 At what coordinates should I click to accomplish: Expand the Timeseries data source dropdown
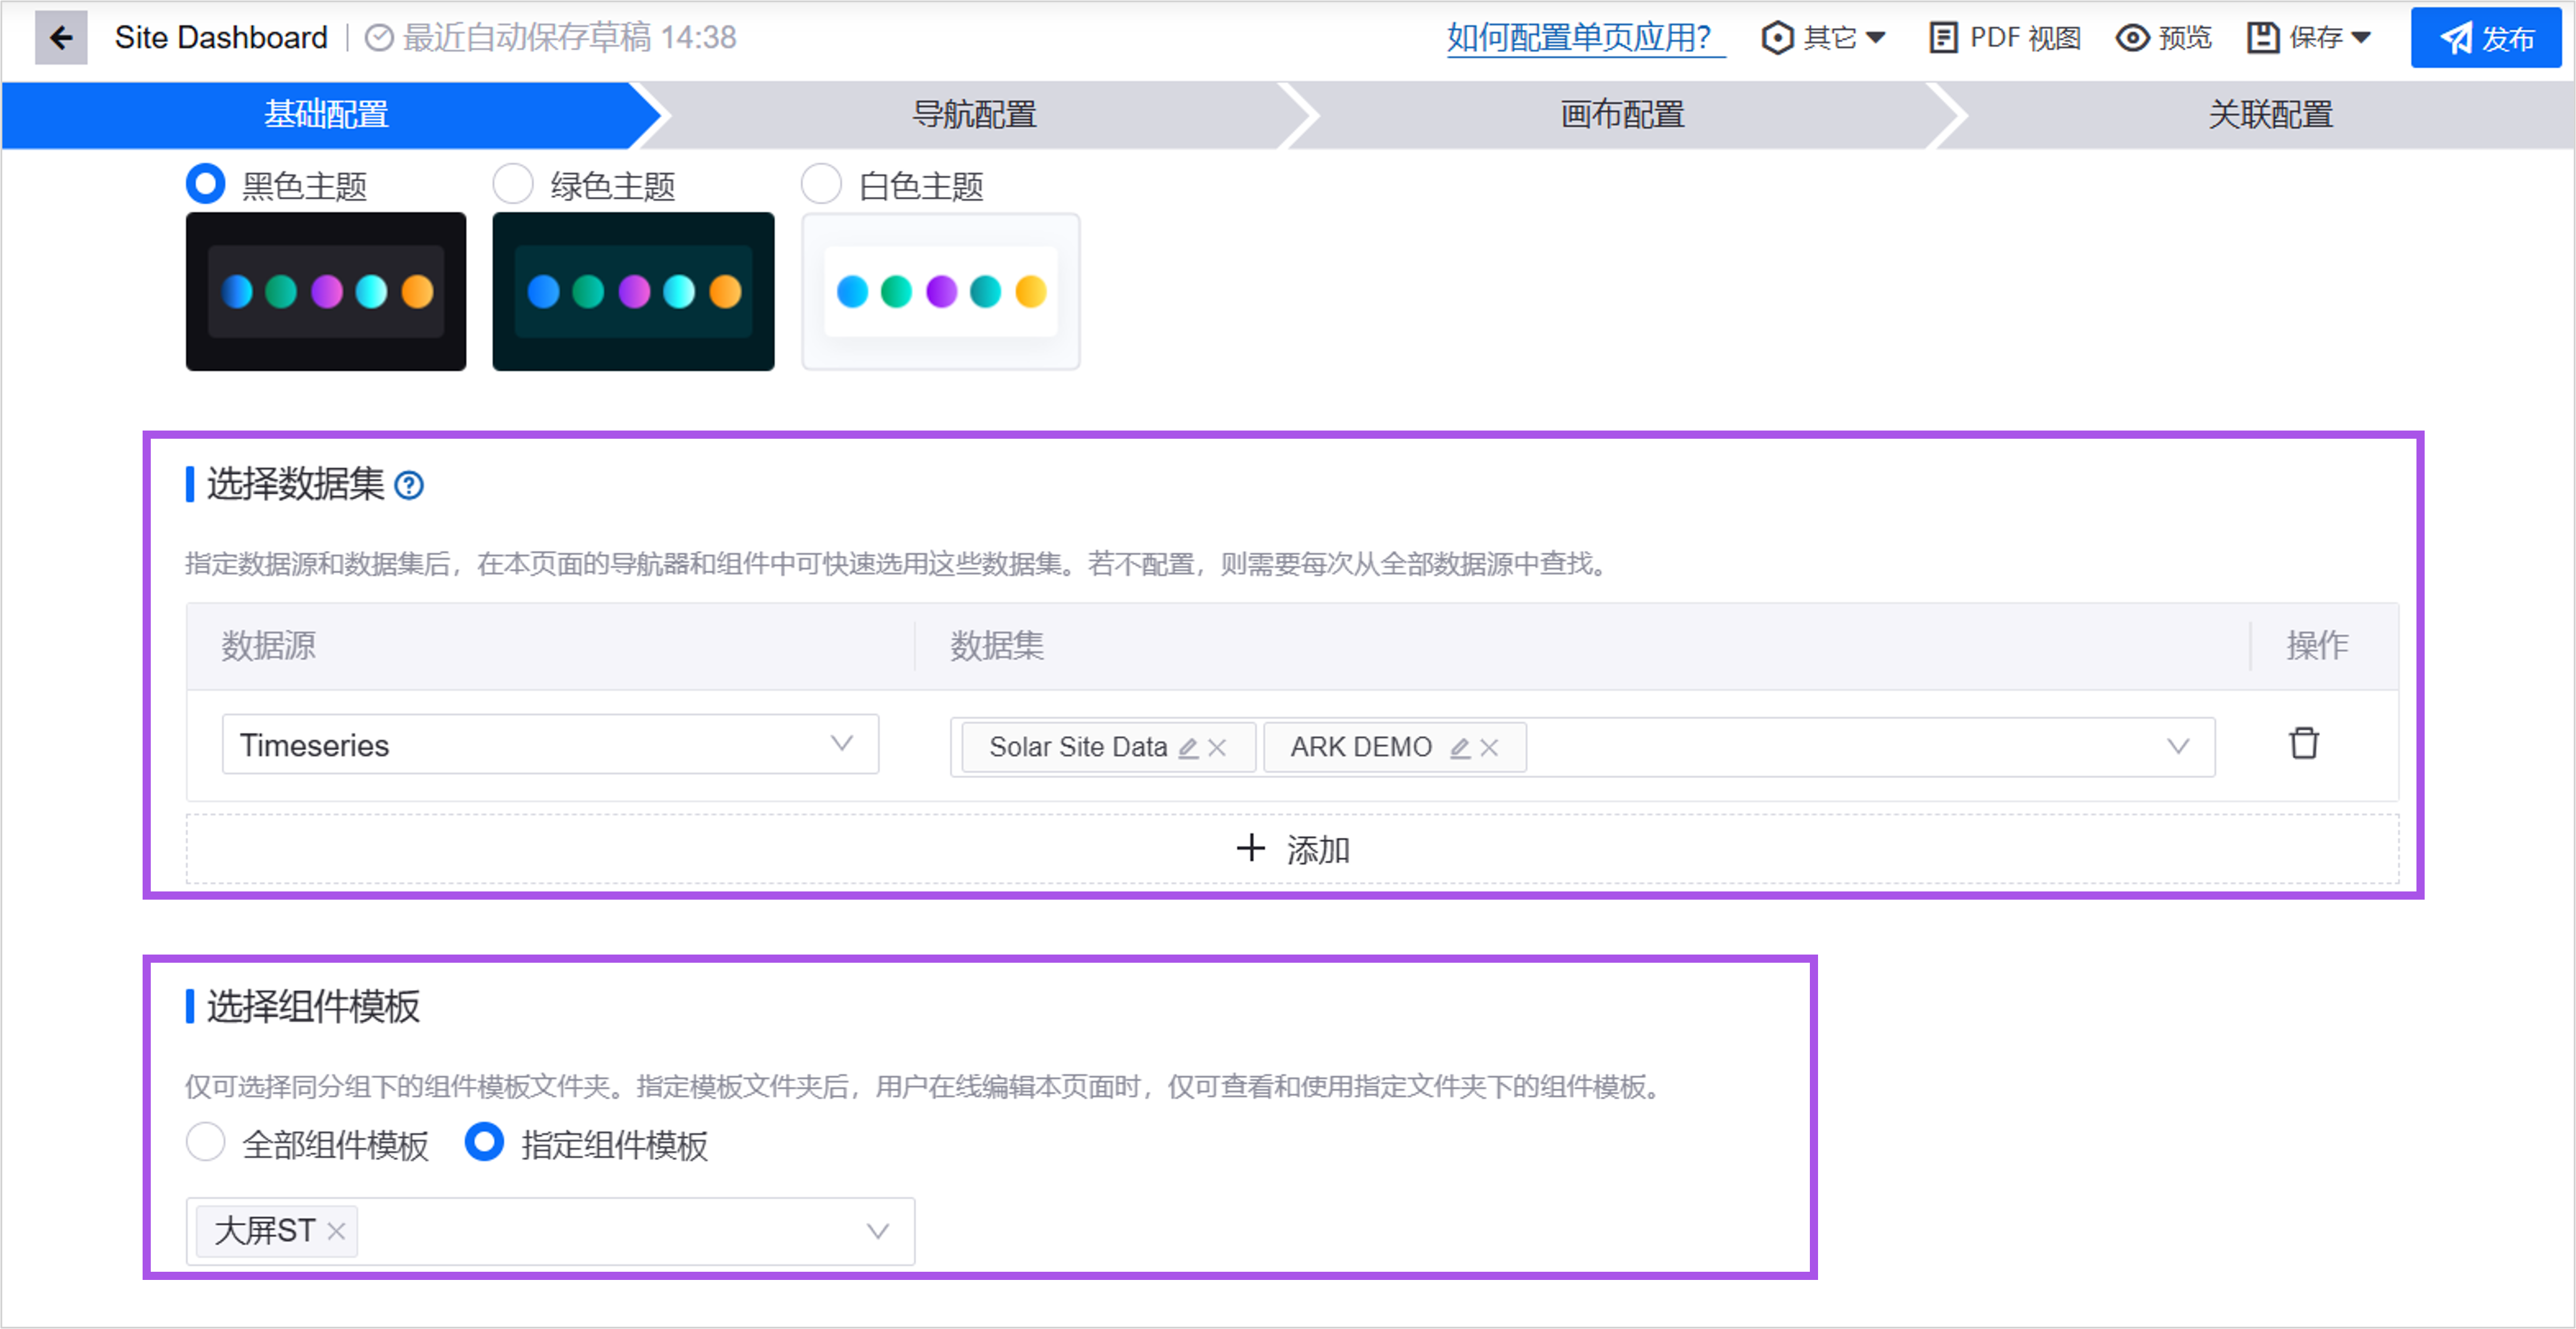[550, 744]
